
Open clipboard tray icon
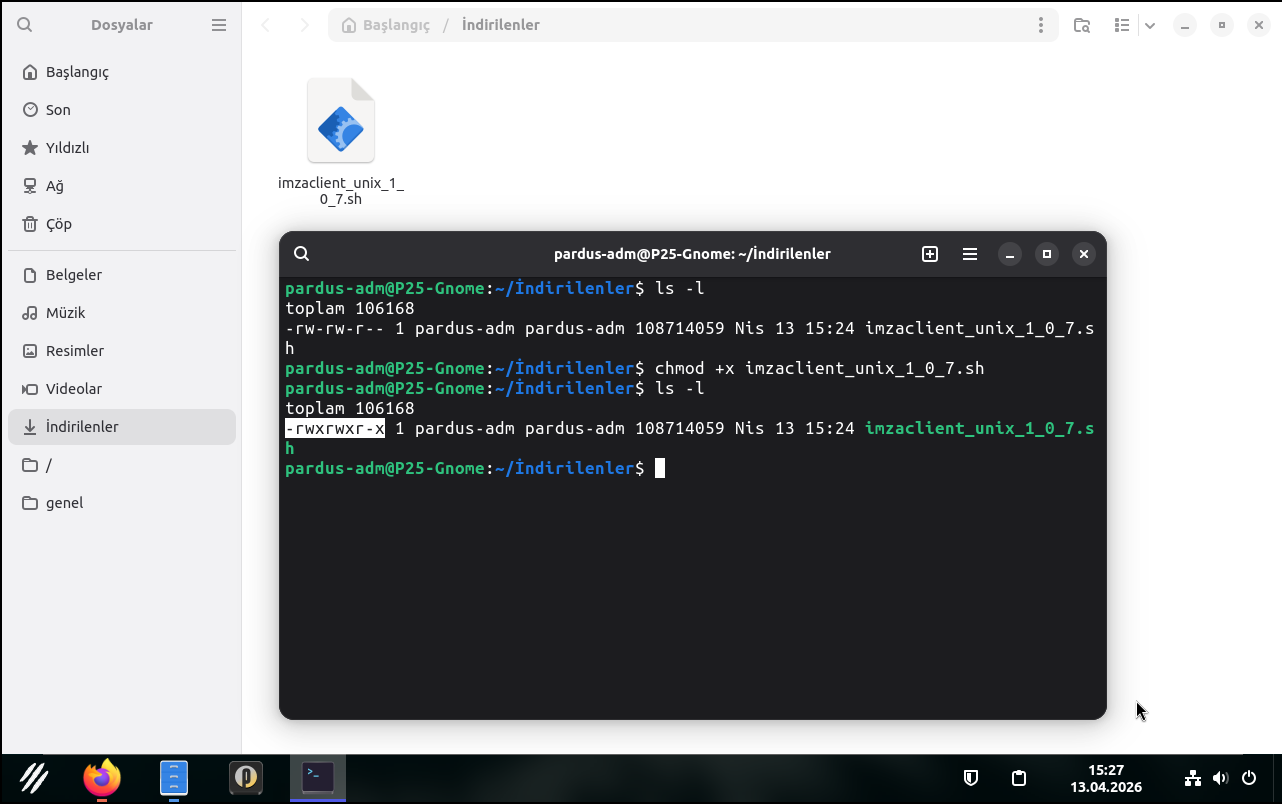point(1019,778)
